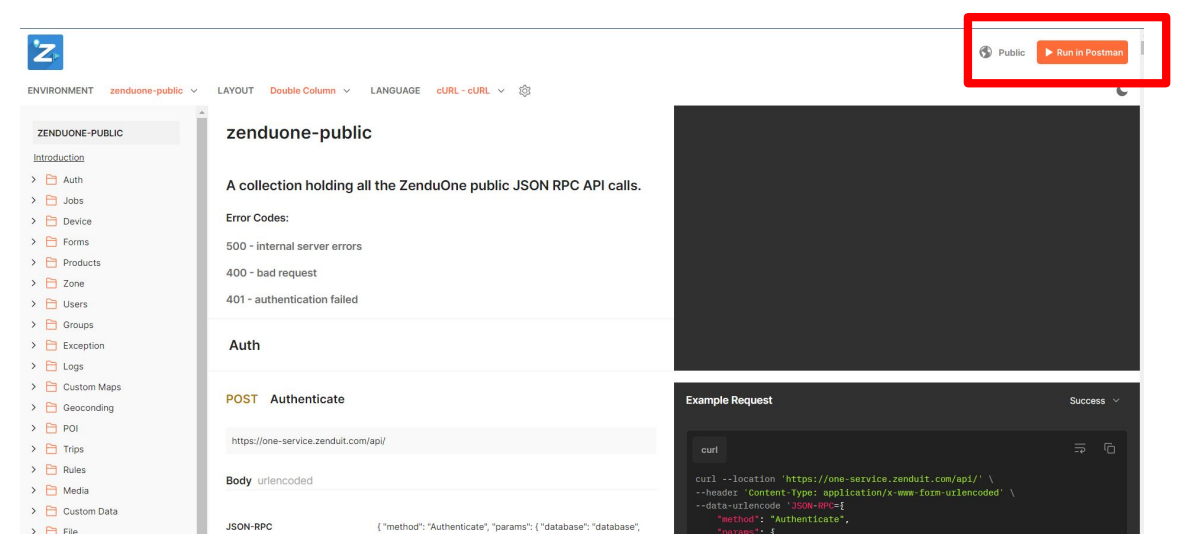Screen dimensions: 1192x538
Task: Click the Auth folder icon
Action: (52, 180)
